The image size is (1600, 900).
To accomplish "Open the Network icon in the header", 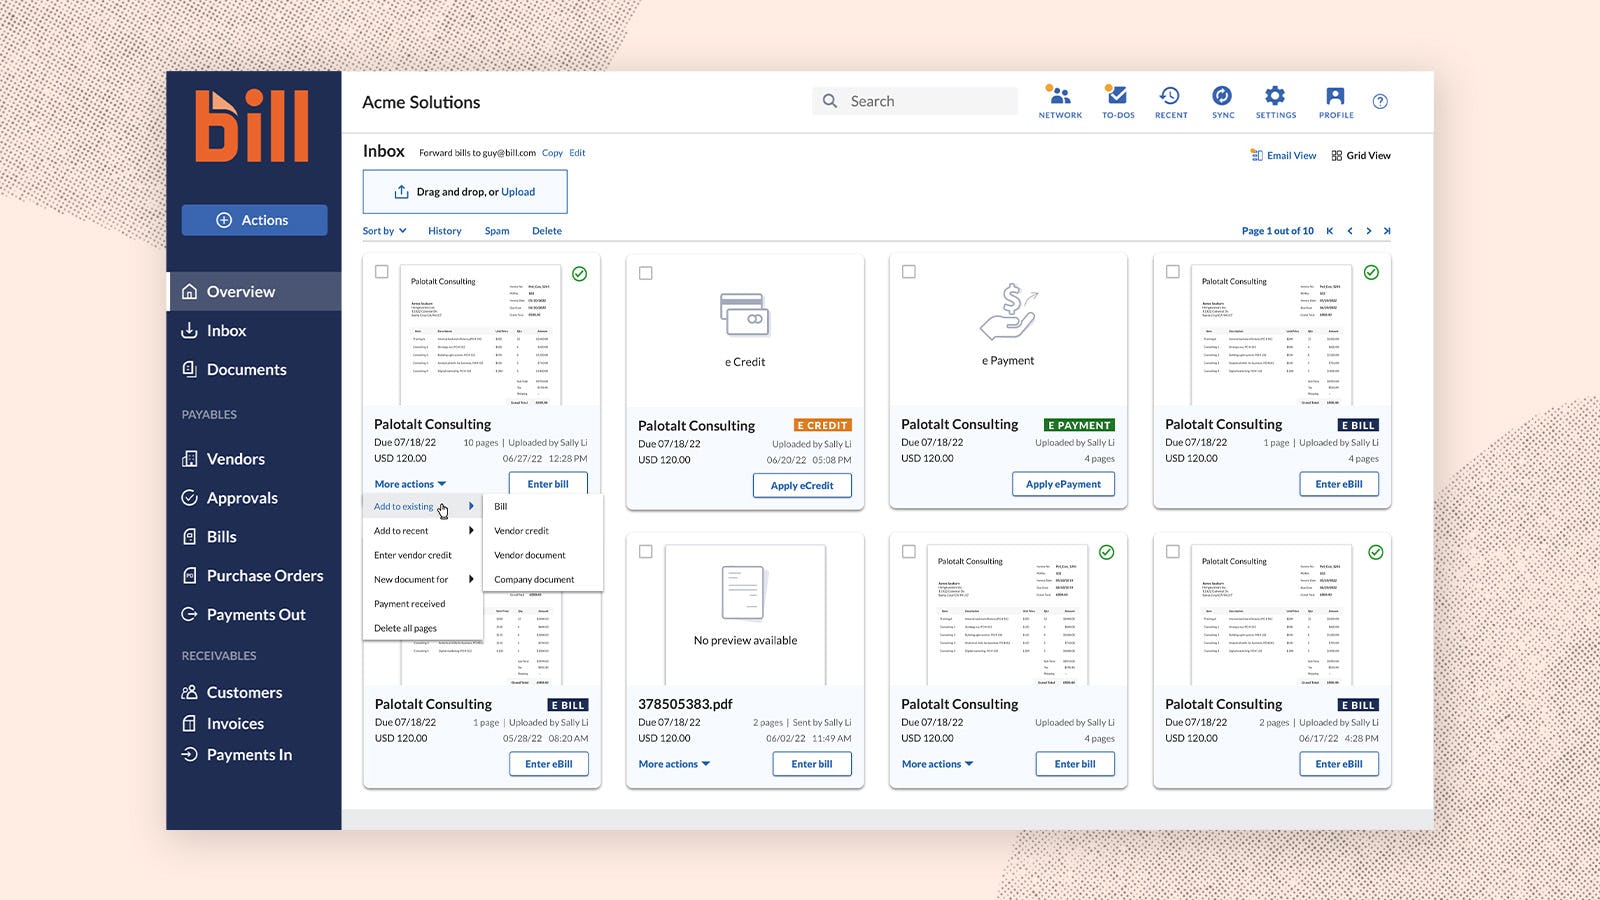I will pyautogui.click(x=1059, y=96).
